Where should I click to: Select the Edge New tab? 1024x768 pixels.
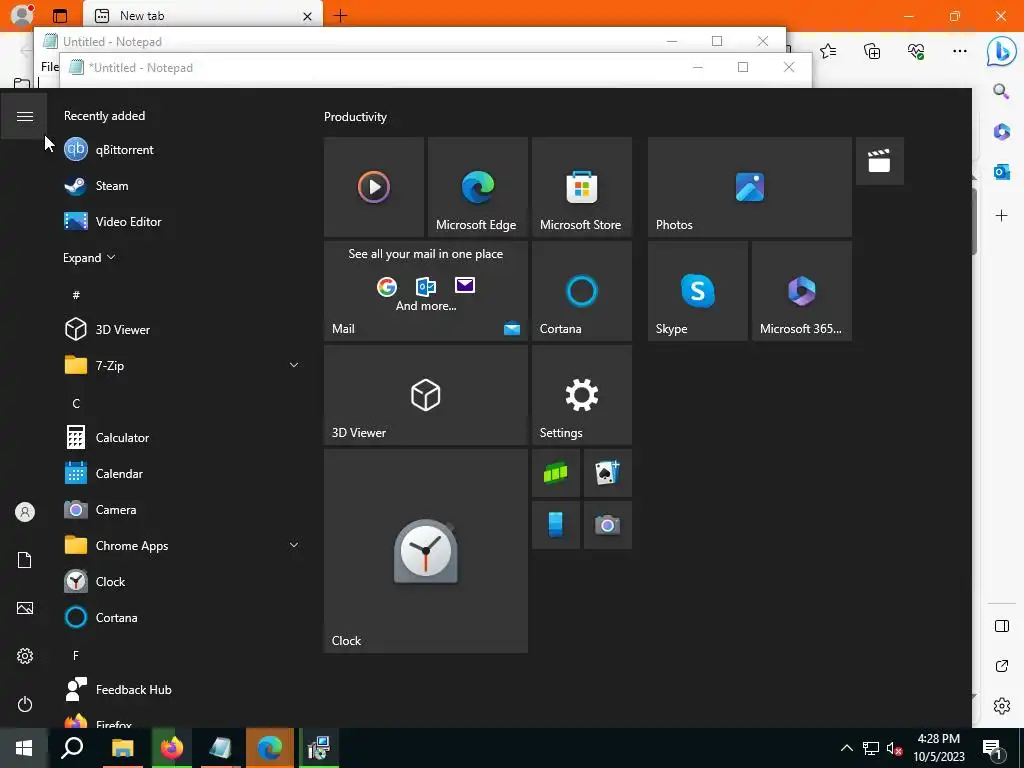202,16
